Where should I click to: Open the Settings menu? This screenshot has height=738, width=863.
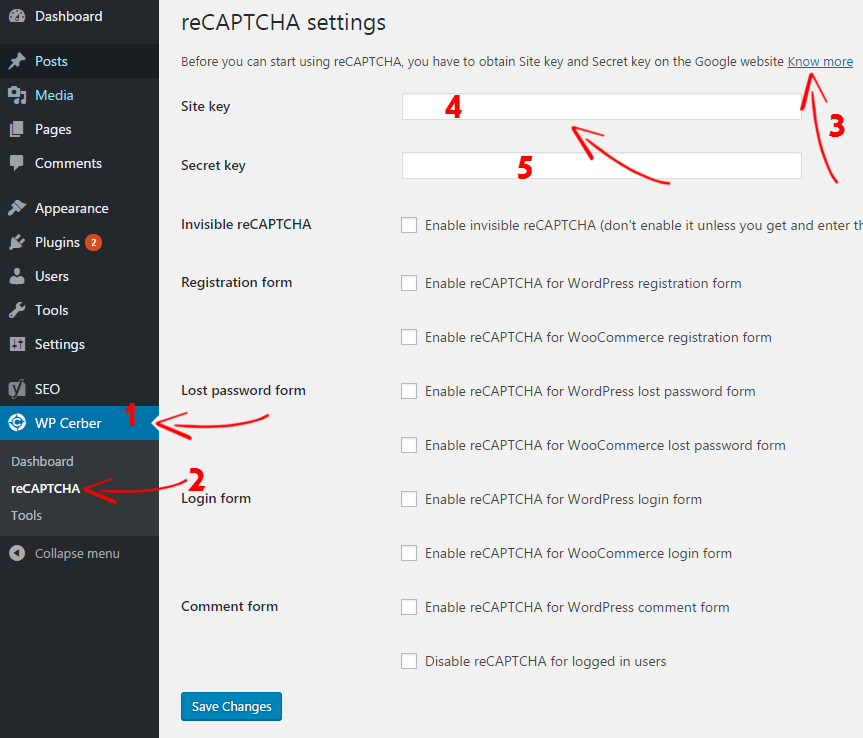coord(79,345)
